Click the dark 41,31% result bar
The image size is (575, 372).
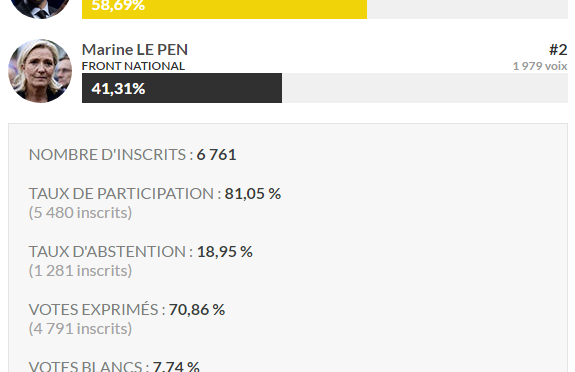182,88
